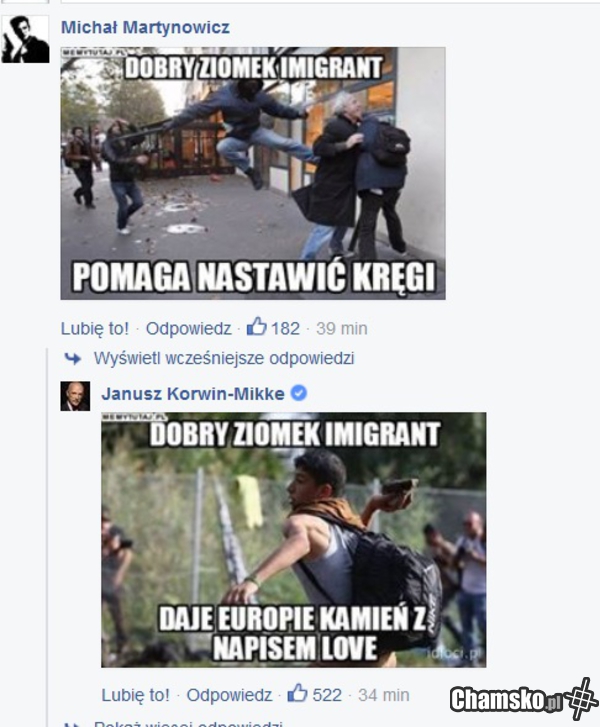
Task: Click the Michał Martynowicz name link
Action: point(145,27)
